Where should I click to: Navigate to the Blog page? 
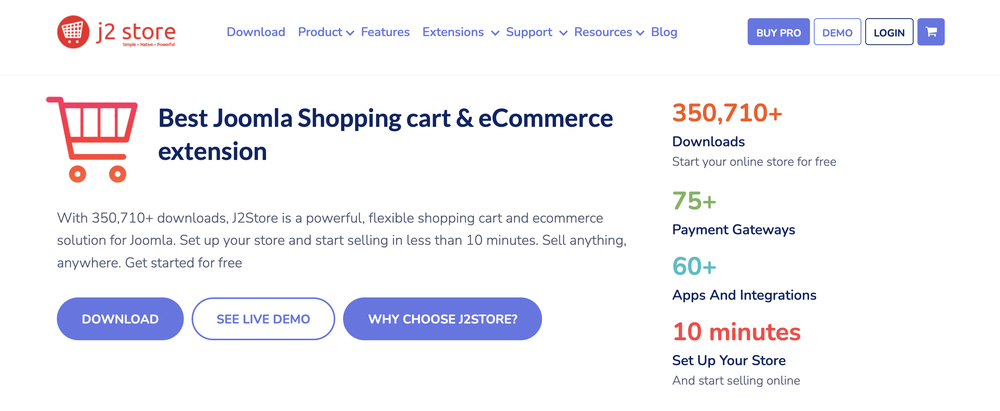point(664,32)
